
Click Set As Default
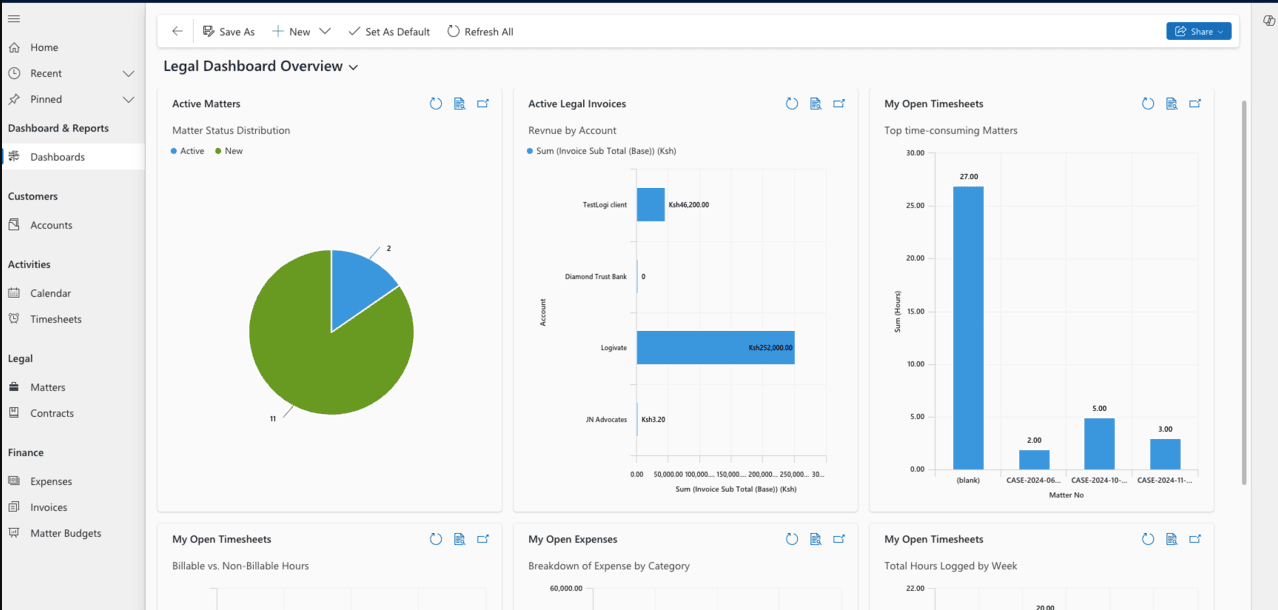[x=389, y=31]
